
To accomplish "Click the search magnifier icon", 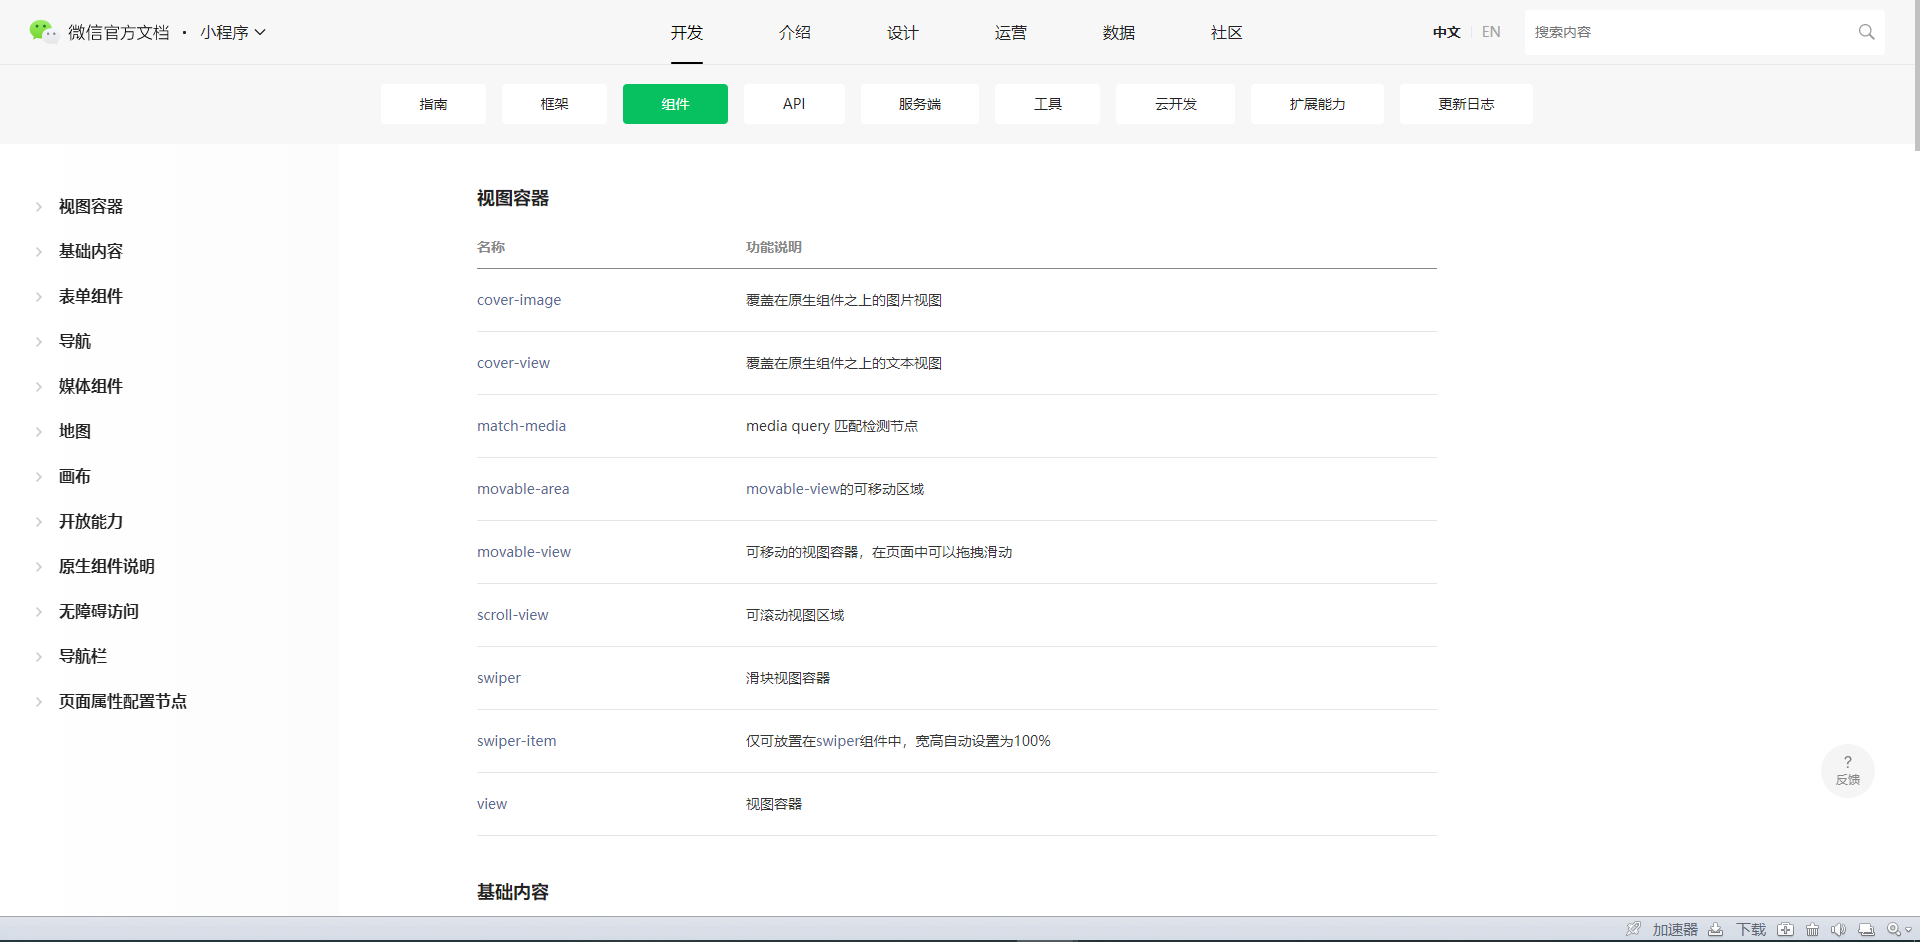I will 1866,32.
